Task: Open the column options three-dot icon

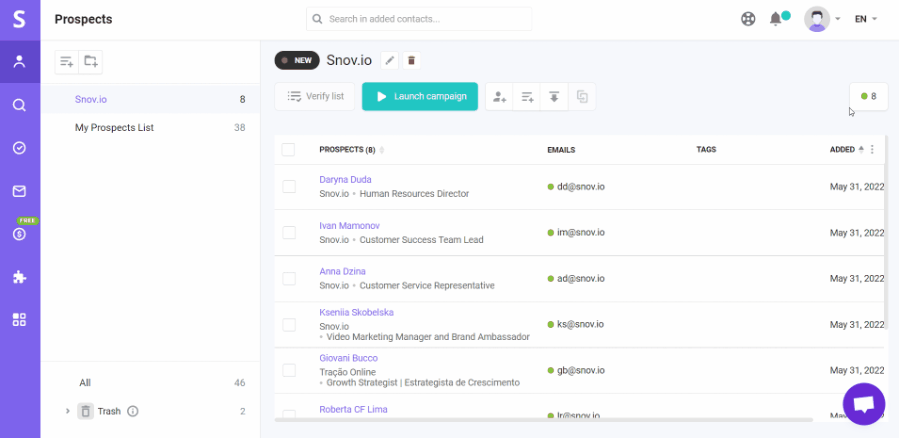Action: tap(872, 150)
